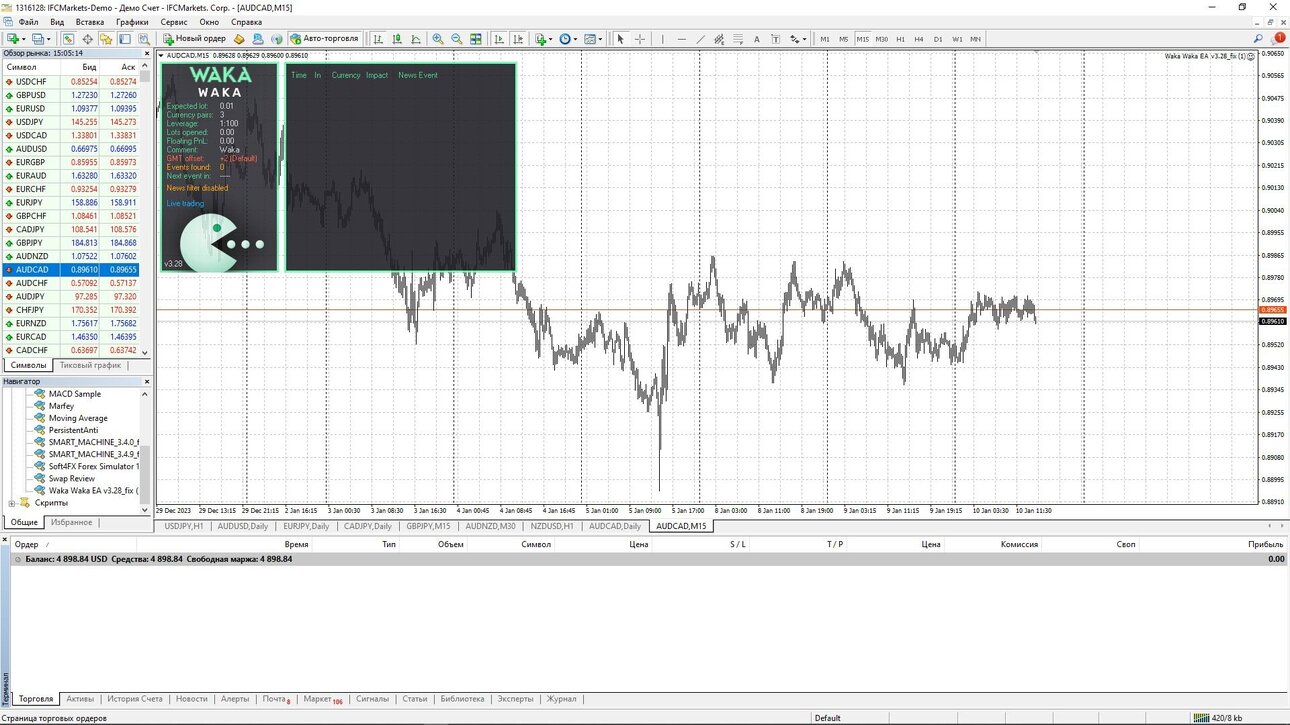
Task: Select the EURUSD row in Market Watch
Action: point(70,108)
